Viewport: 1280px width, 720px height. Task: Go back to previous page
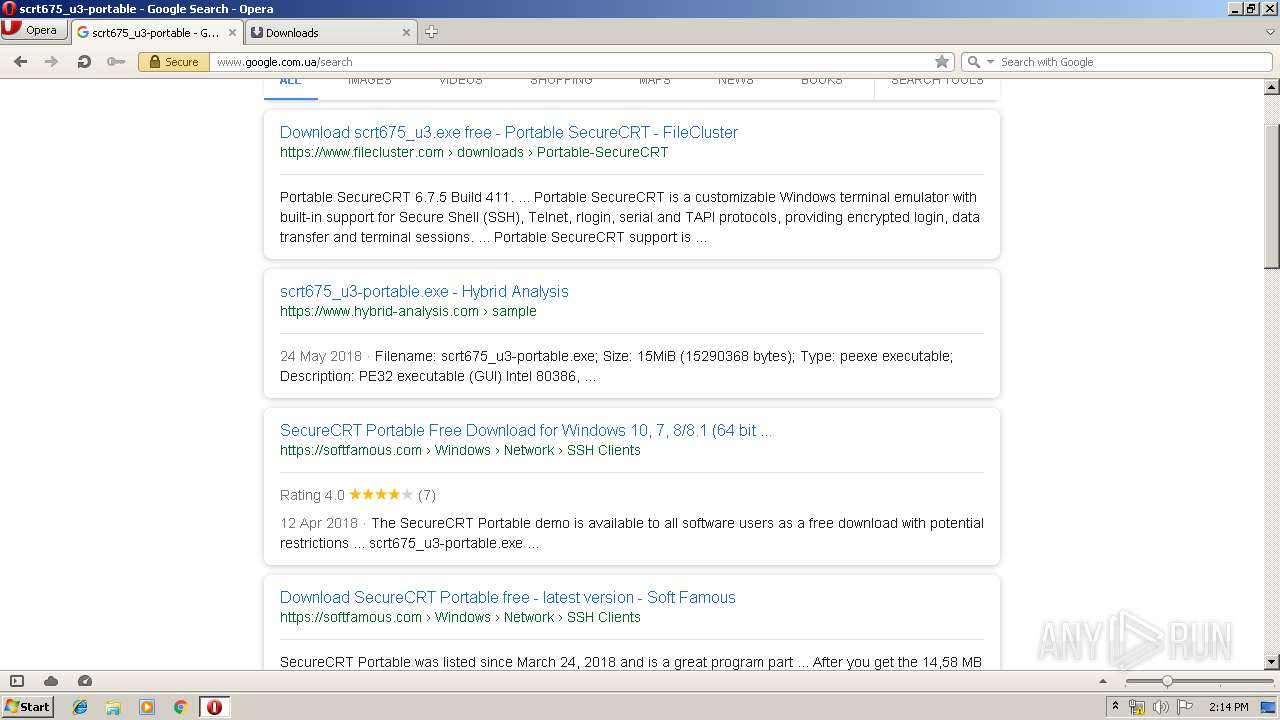pos(20,62)
